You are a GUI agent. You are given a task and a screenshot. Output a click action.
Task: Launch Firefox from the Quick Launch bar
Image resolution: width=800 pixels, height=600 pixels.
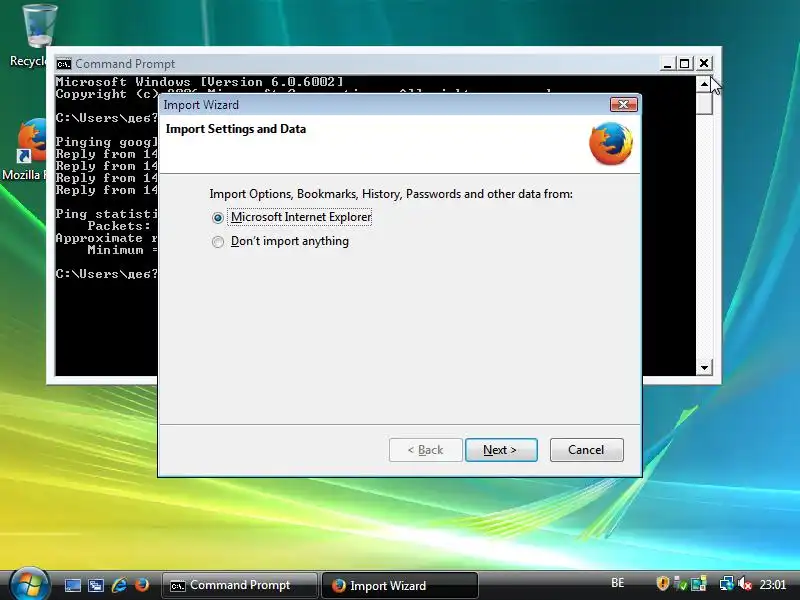[142, 585]
